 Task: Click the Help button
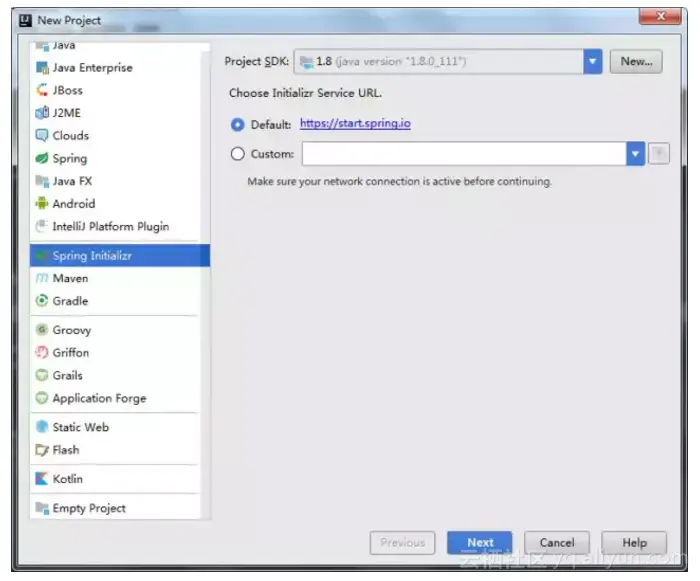click(x=634, y=543)
